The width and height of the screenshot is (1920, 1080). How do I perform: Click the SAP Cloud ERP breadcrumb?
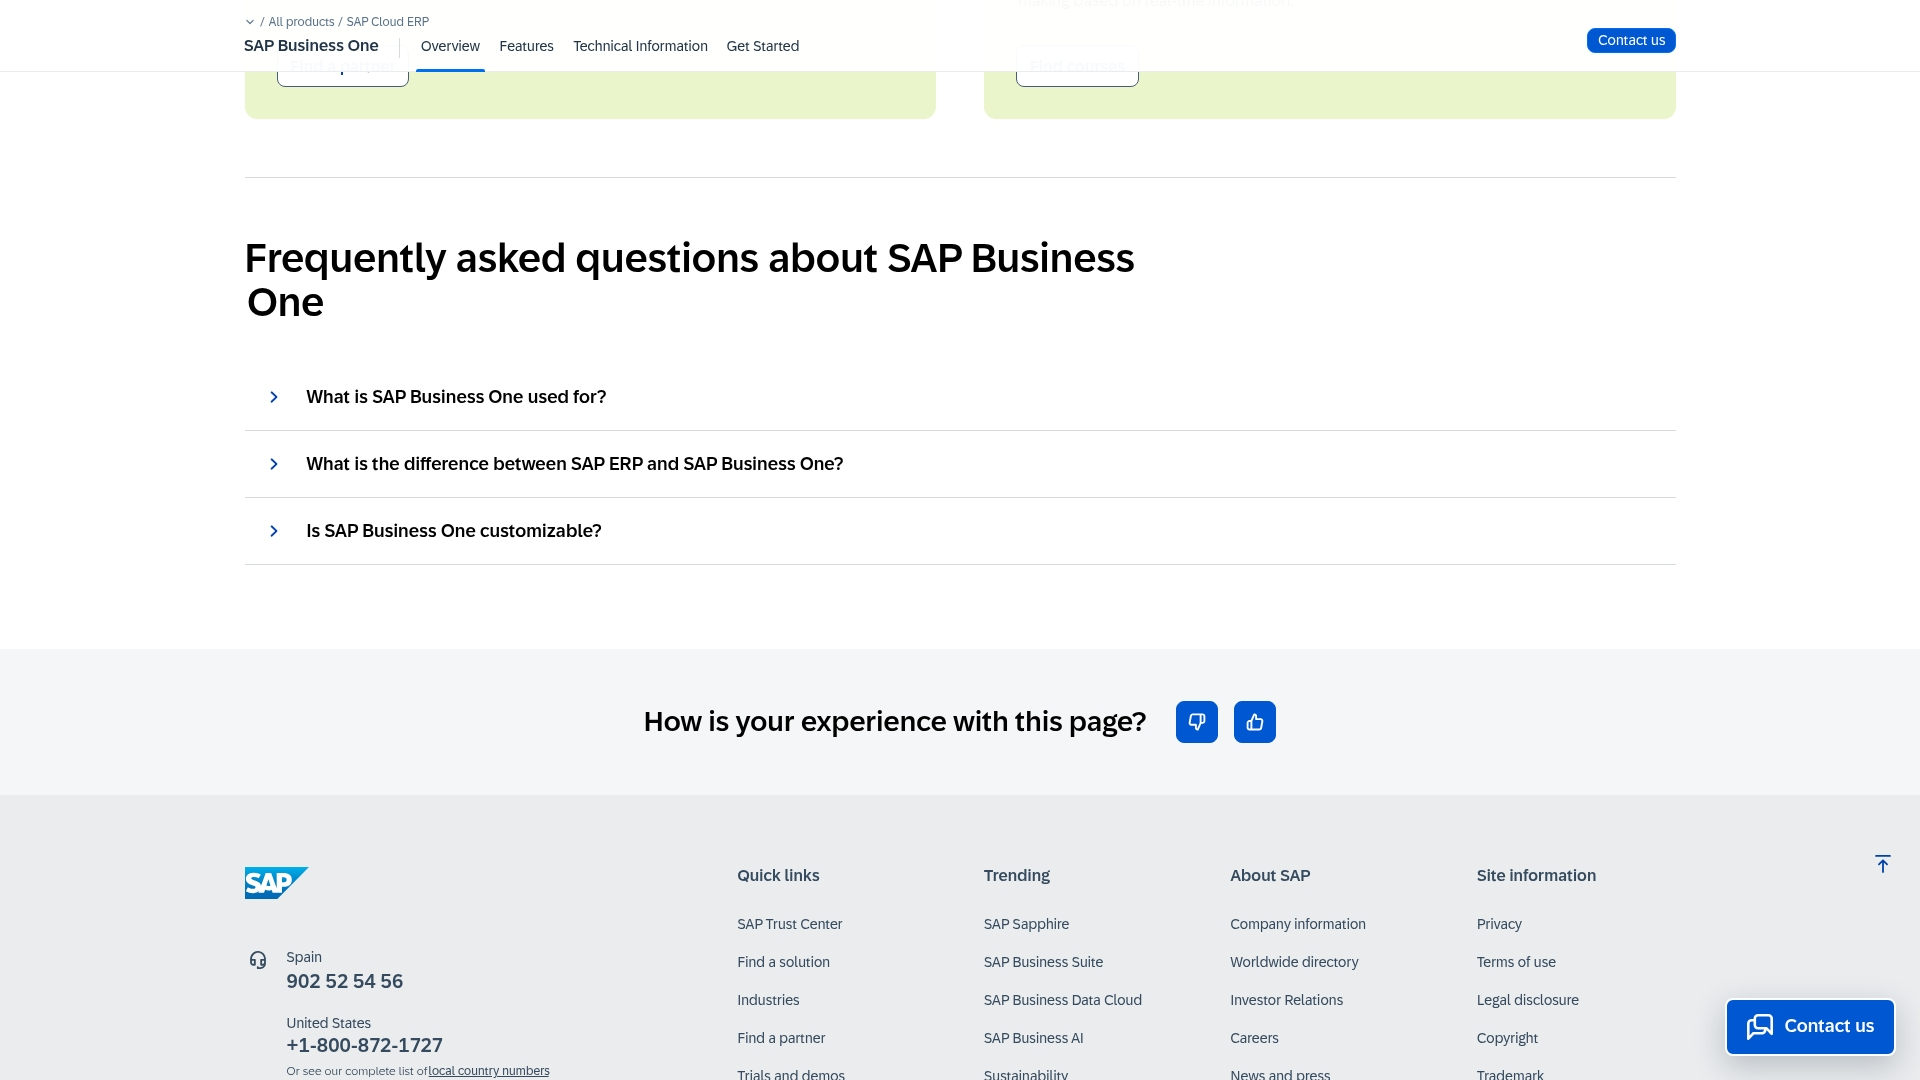(387, 22)
